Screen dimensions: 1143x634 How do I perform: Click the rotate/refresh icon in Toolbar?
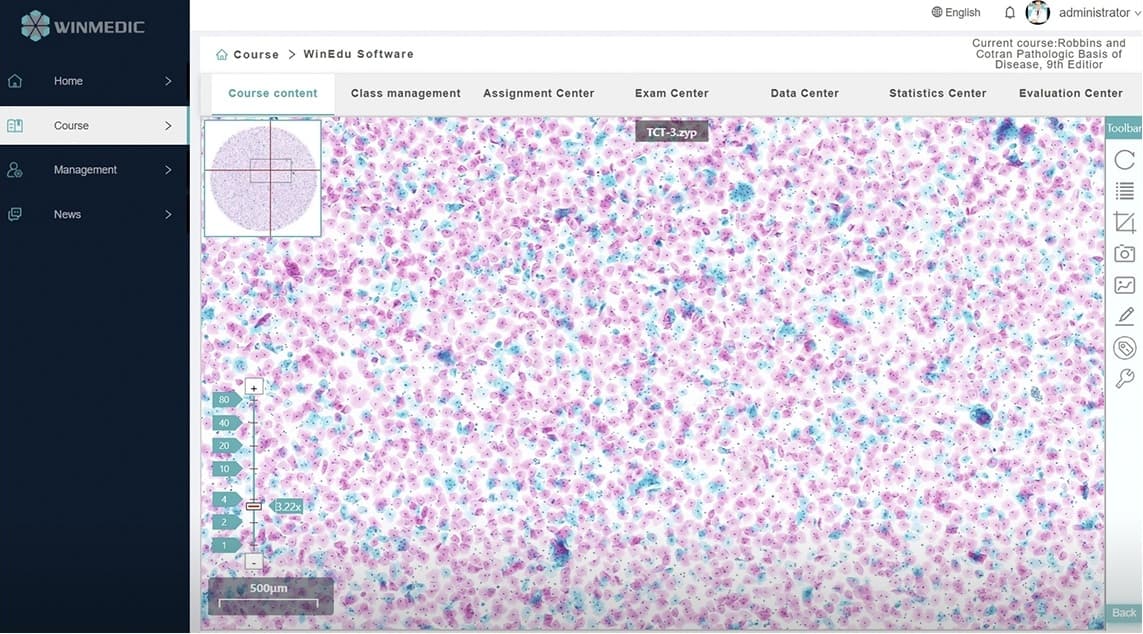pos(1124,160)
